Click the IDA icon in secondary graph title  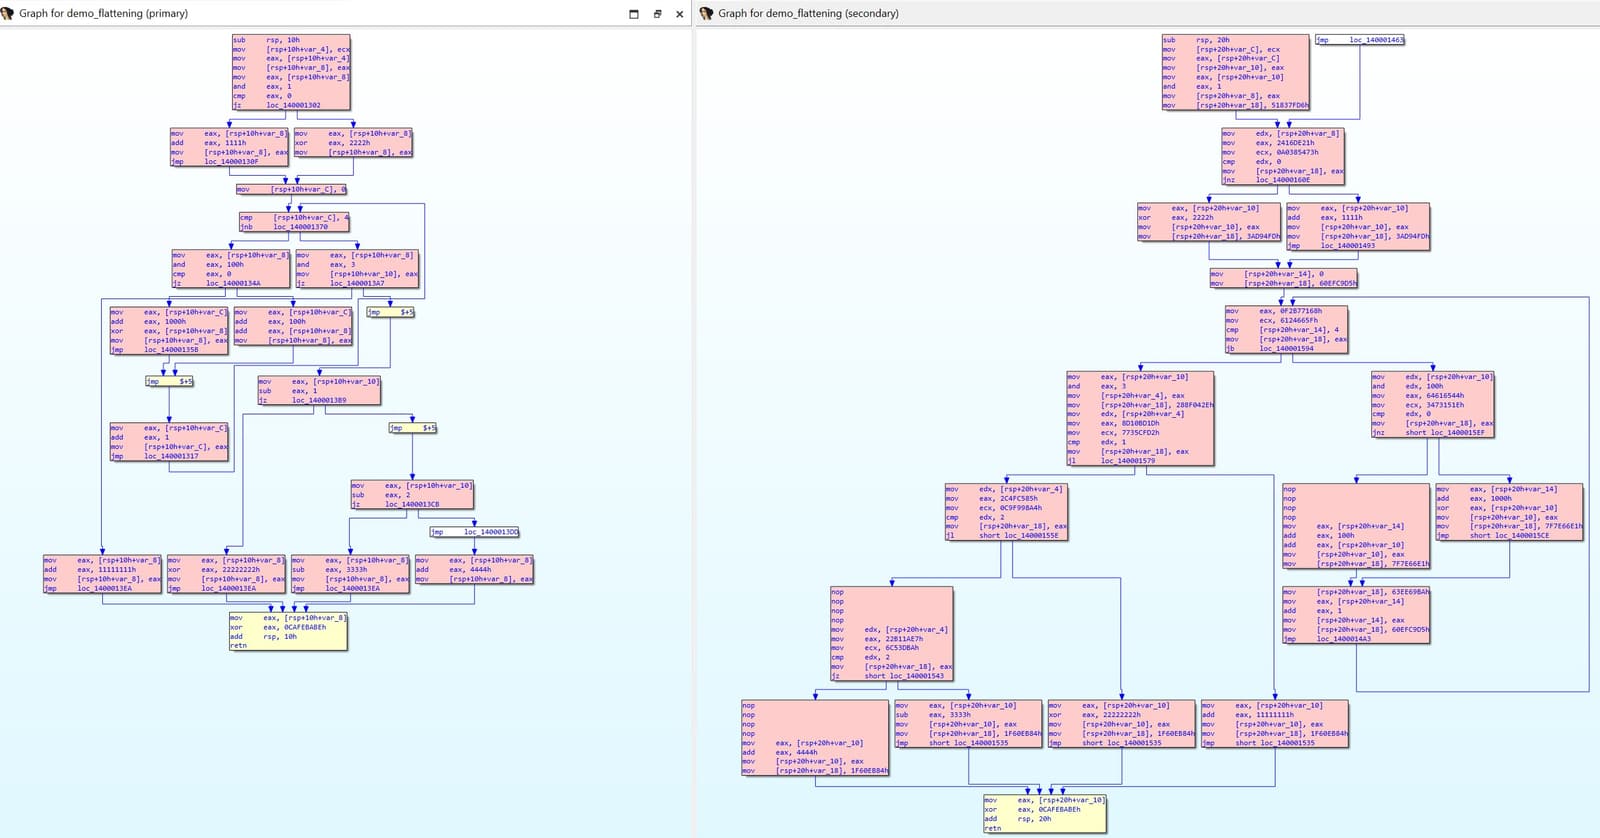pos(707,13)
